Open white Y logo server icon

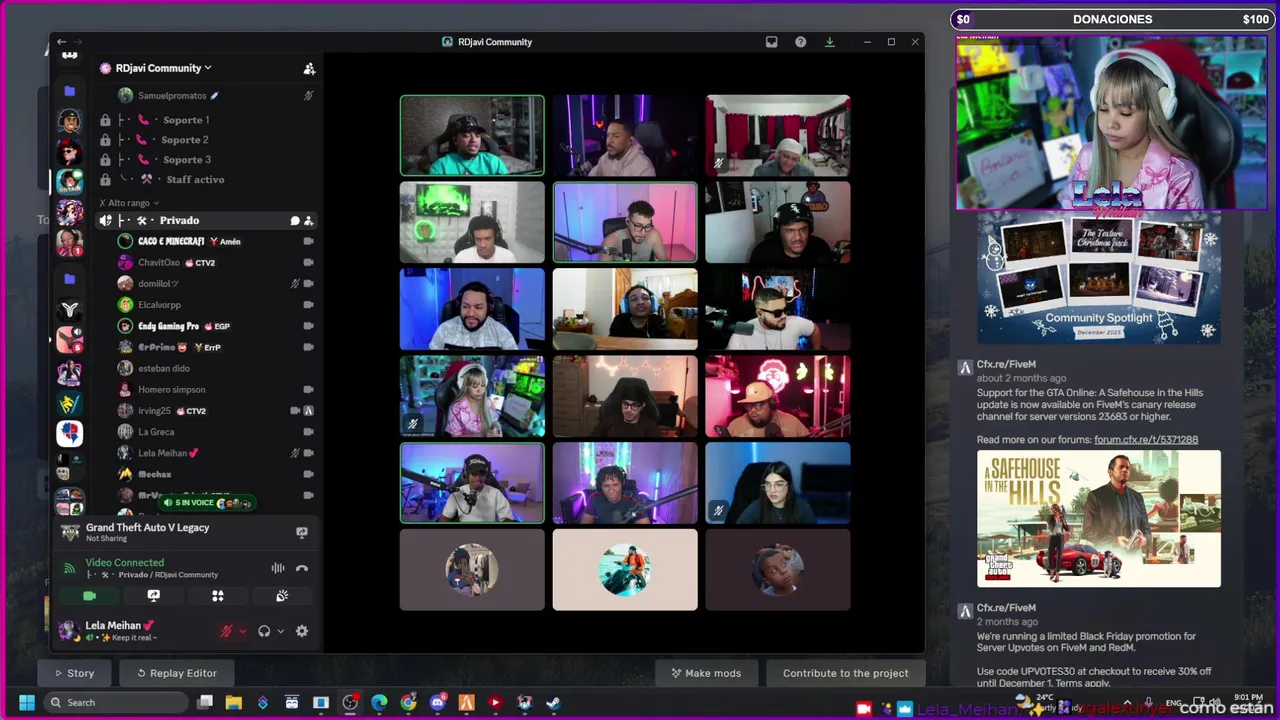[69, 310]
